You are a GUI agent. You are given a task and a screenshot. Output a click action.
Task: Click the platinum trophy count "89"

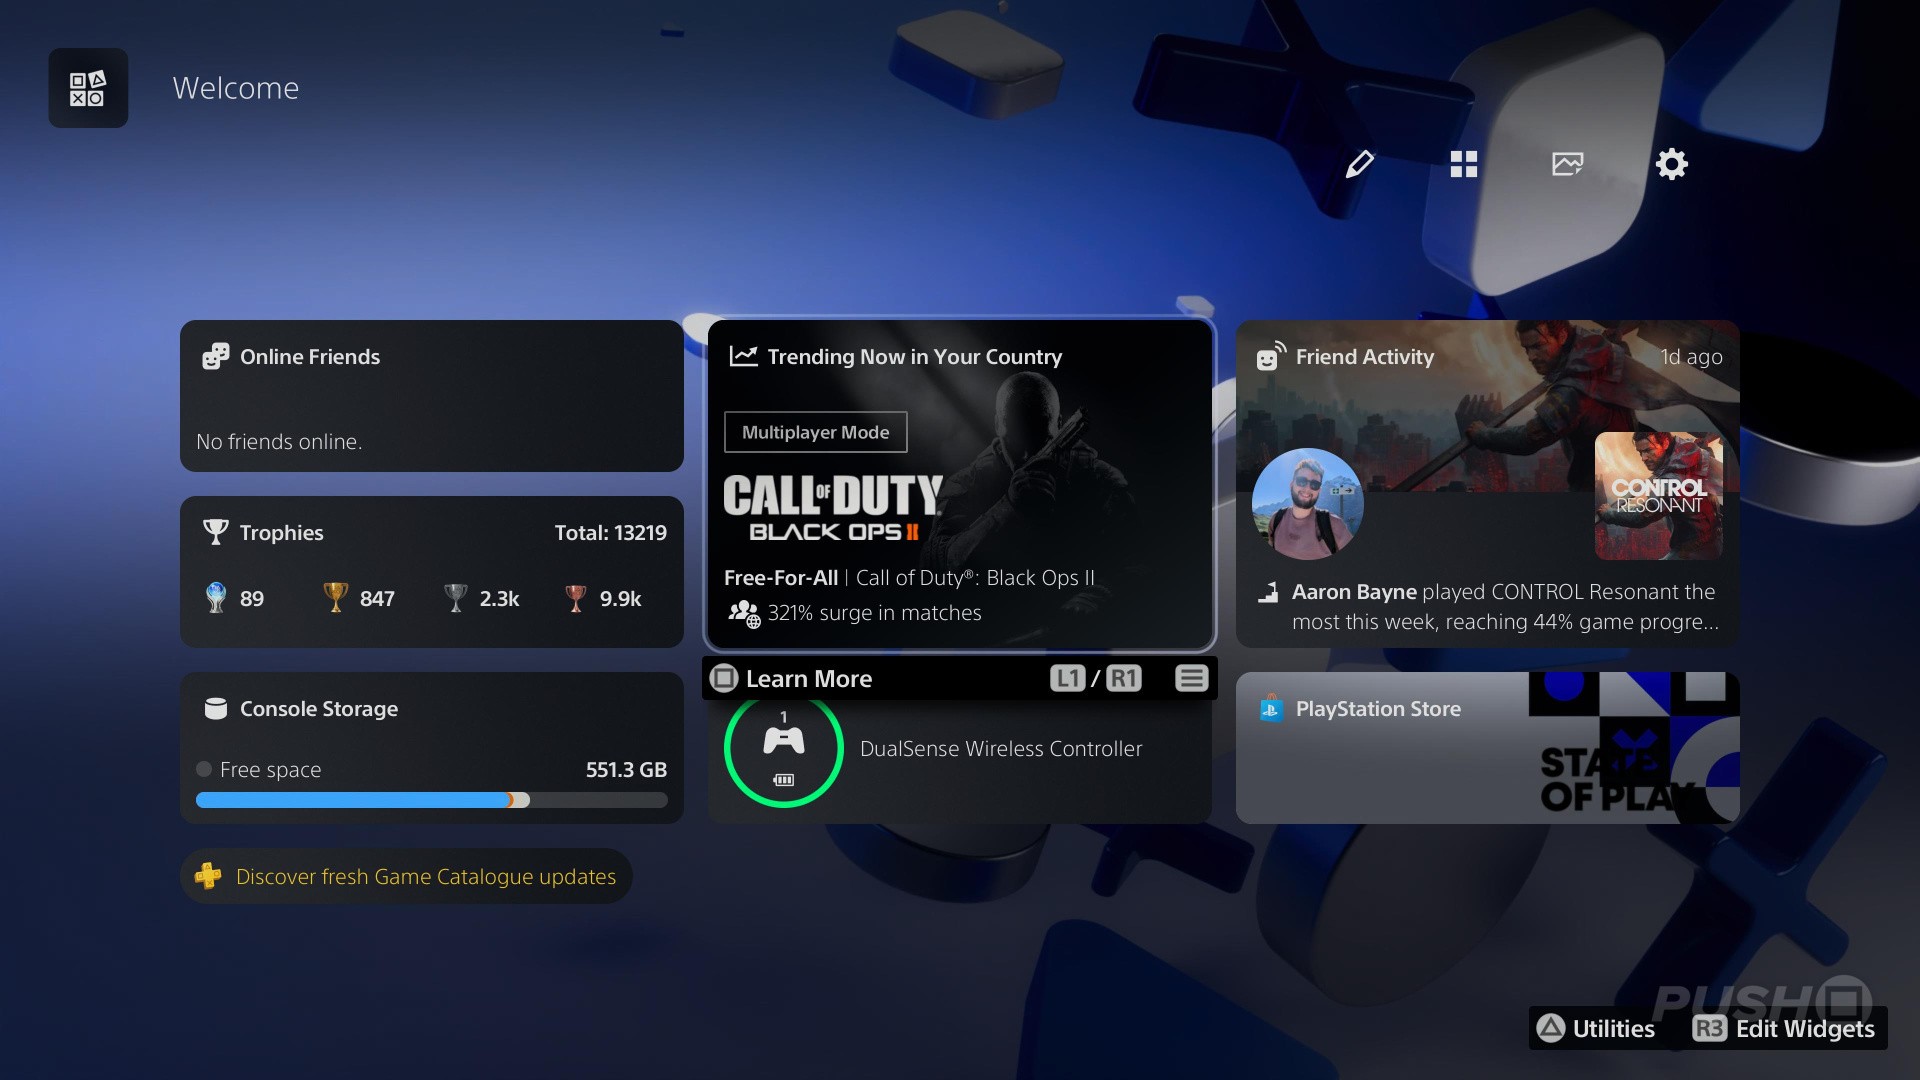coord(252,599)
